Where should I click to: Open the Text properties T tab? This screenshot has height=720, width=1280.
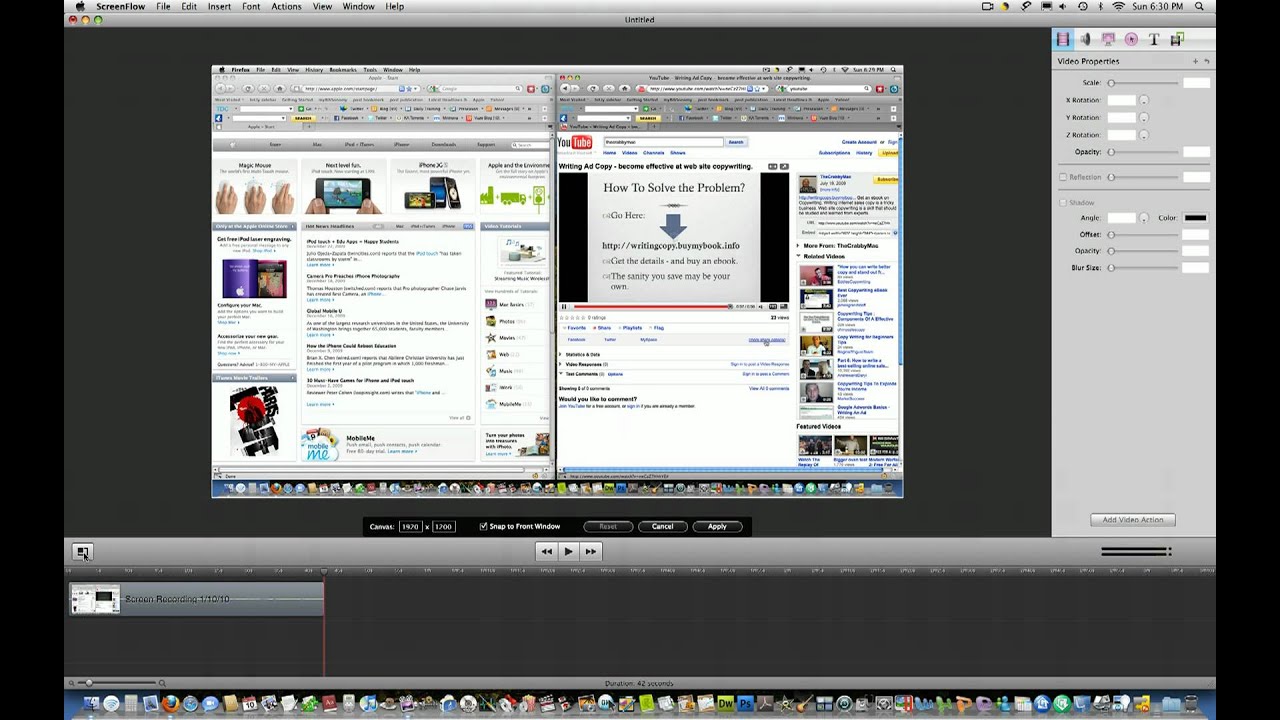(1154, 39)
